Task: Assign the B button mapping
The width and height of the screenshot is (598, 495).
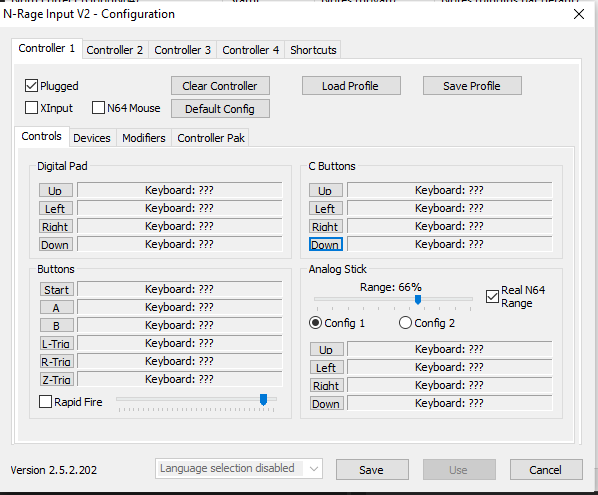Action: click(x=56, y=325)
